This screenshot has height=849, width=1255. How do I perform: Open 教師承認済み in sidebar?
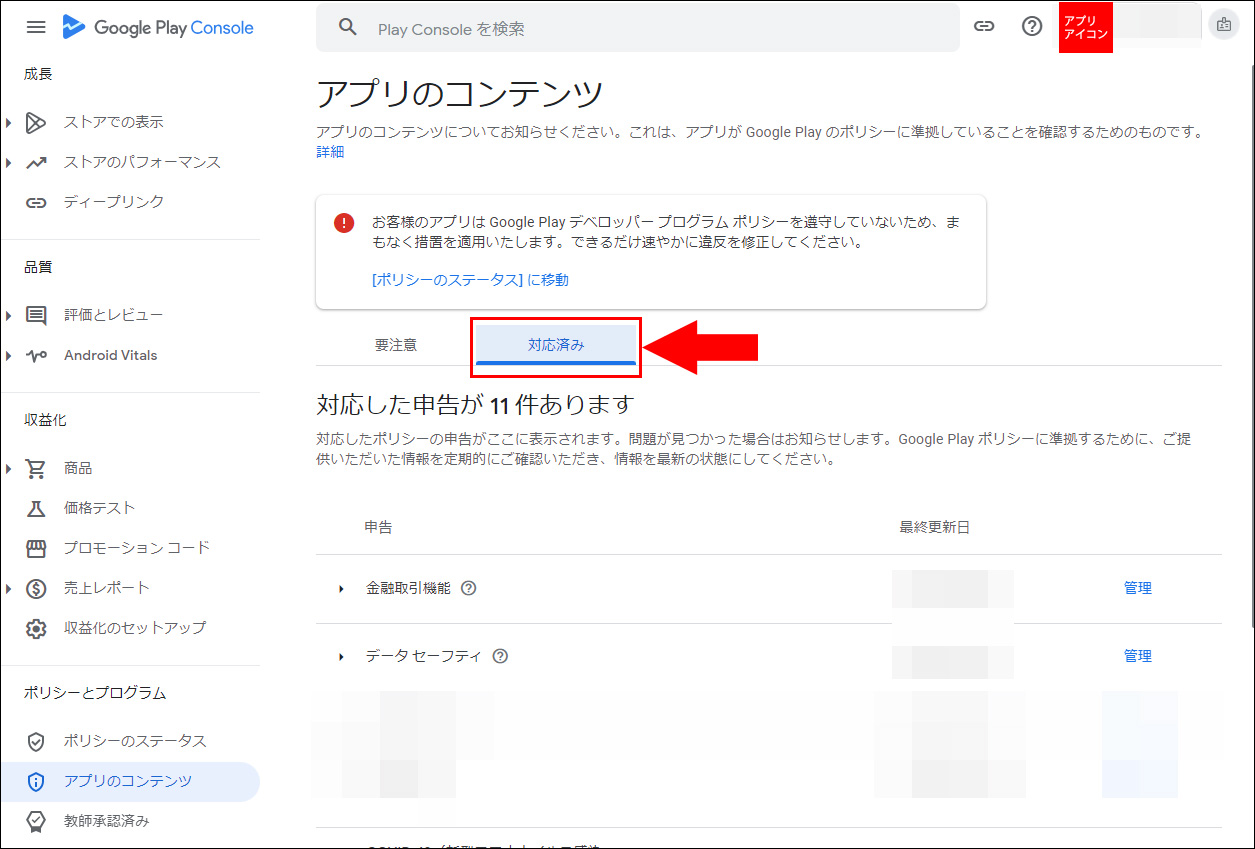(106, 821)
